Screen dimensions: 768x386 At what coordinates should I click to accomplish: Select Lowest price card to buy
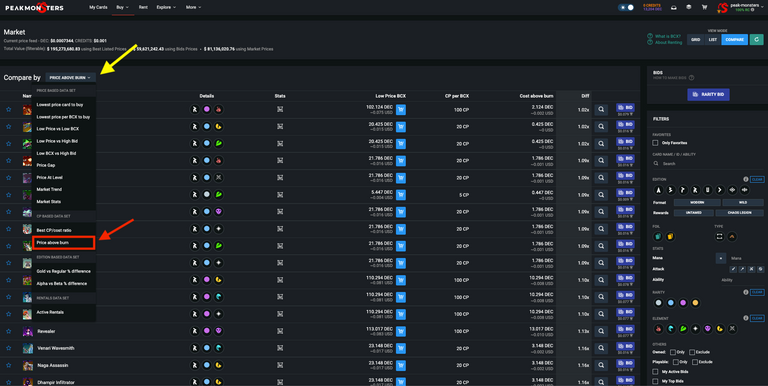[60, 105]
